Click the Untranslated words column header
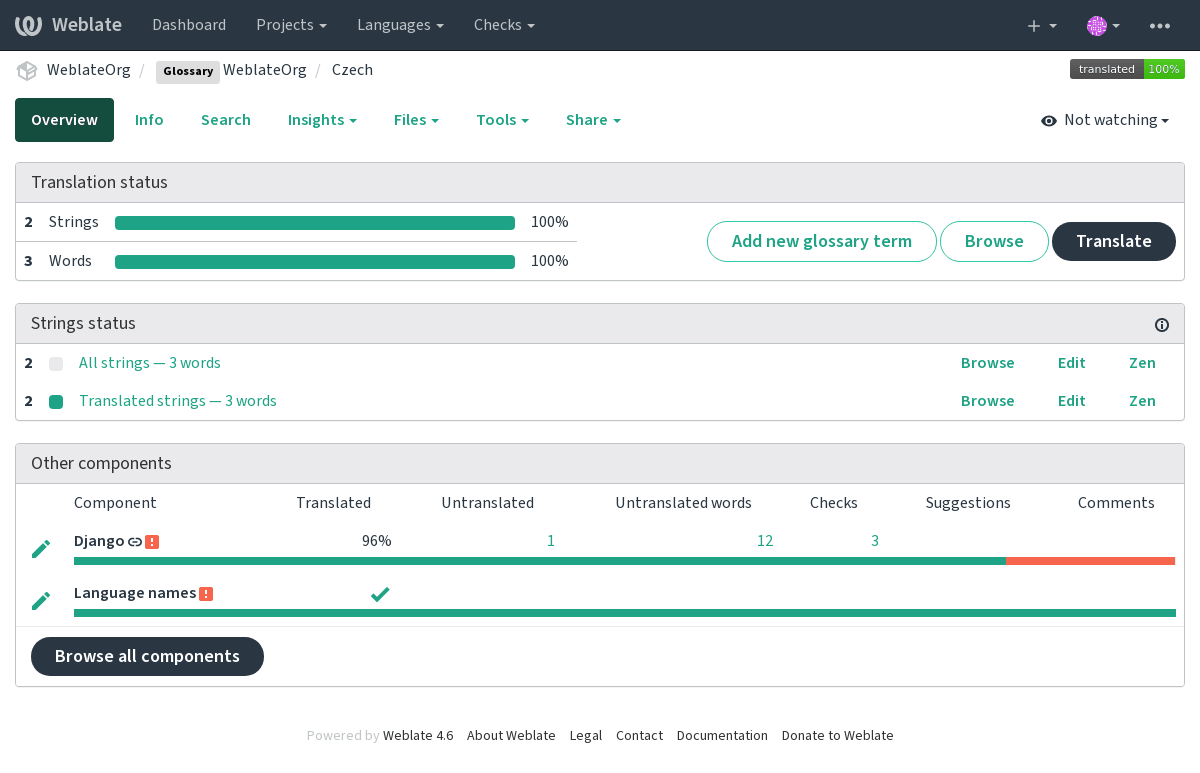 [x=683, y=503]
